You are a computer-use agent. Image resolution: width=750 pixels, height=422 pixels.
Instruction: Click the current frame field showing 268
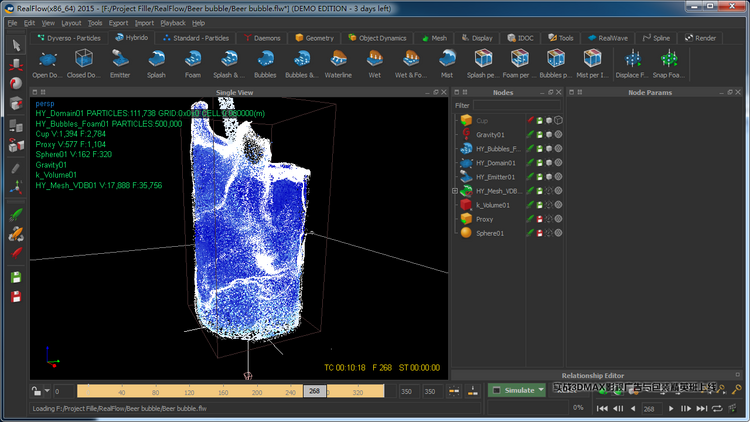click(x=651, y=409)
